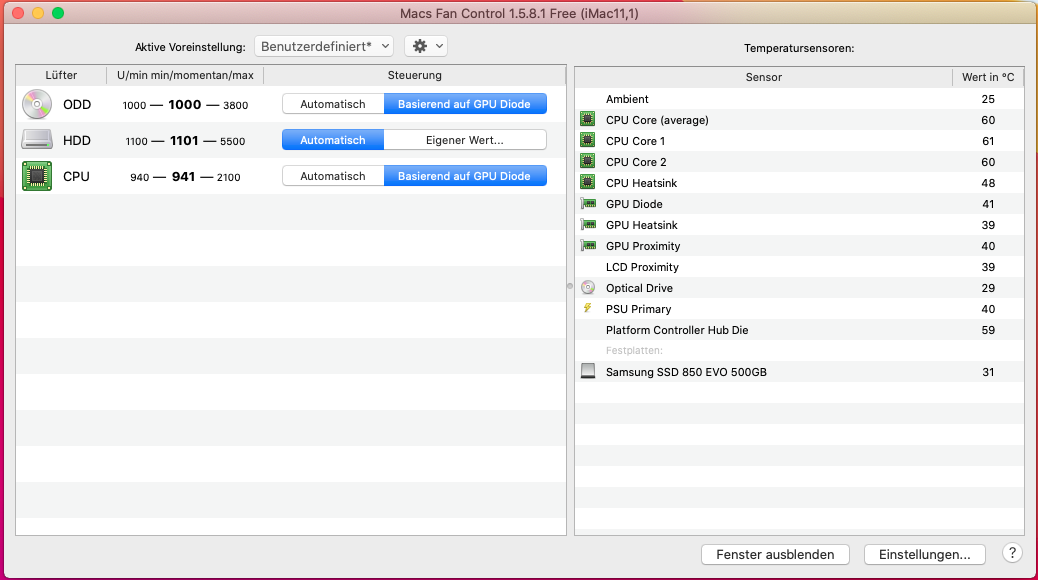Click the Samsung SSD drive icon
Screen dimensions: 1038x580
coord(588,371)
